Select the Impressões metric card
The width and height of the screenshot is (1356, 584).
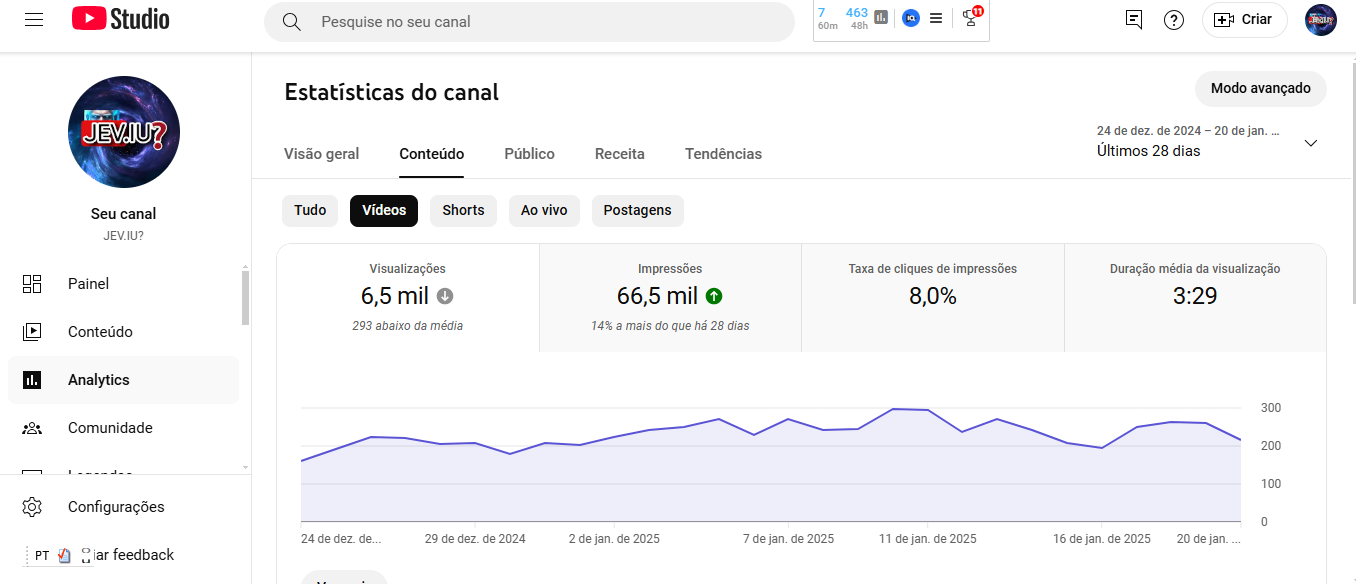coord(670,298)
